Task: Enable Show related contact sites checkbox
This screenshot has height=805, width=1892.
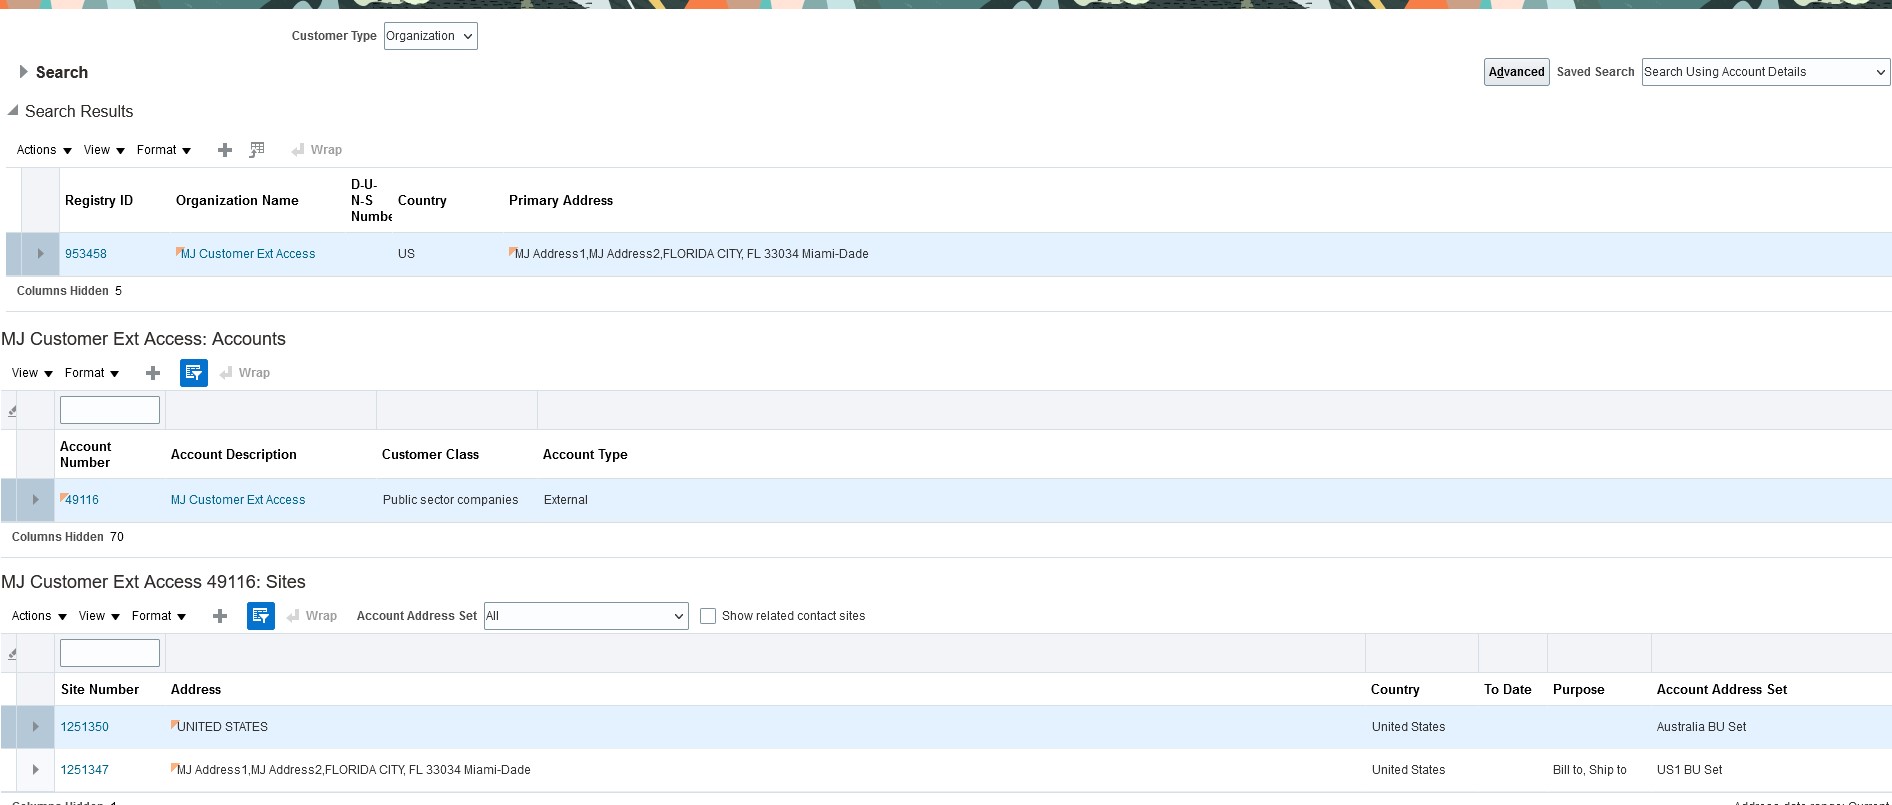Action: 708,616
